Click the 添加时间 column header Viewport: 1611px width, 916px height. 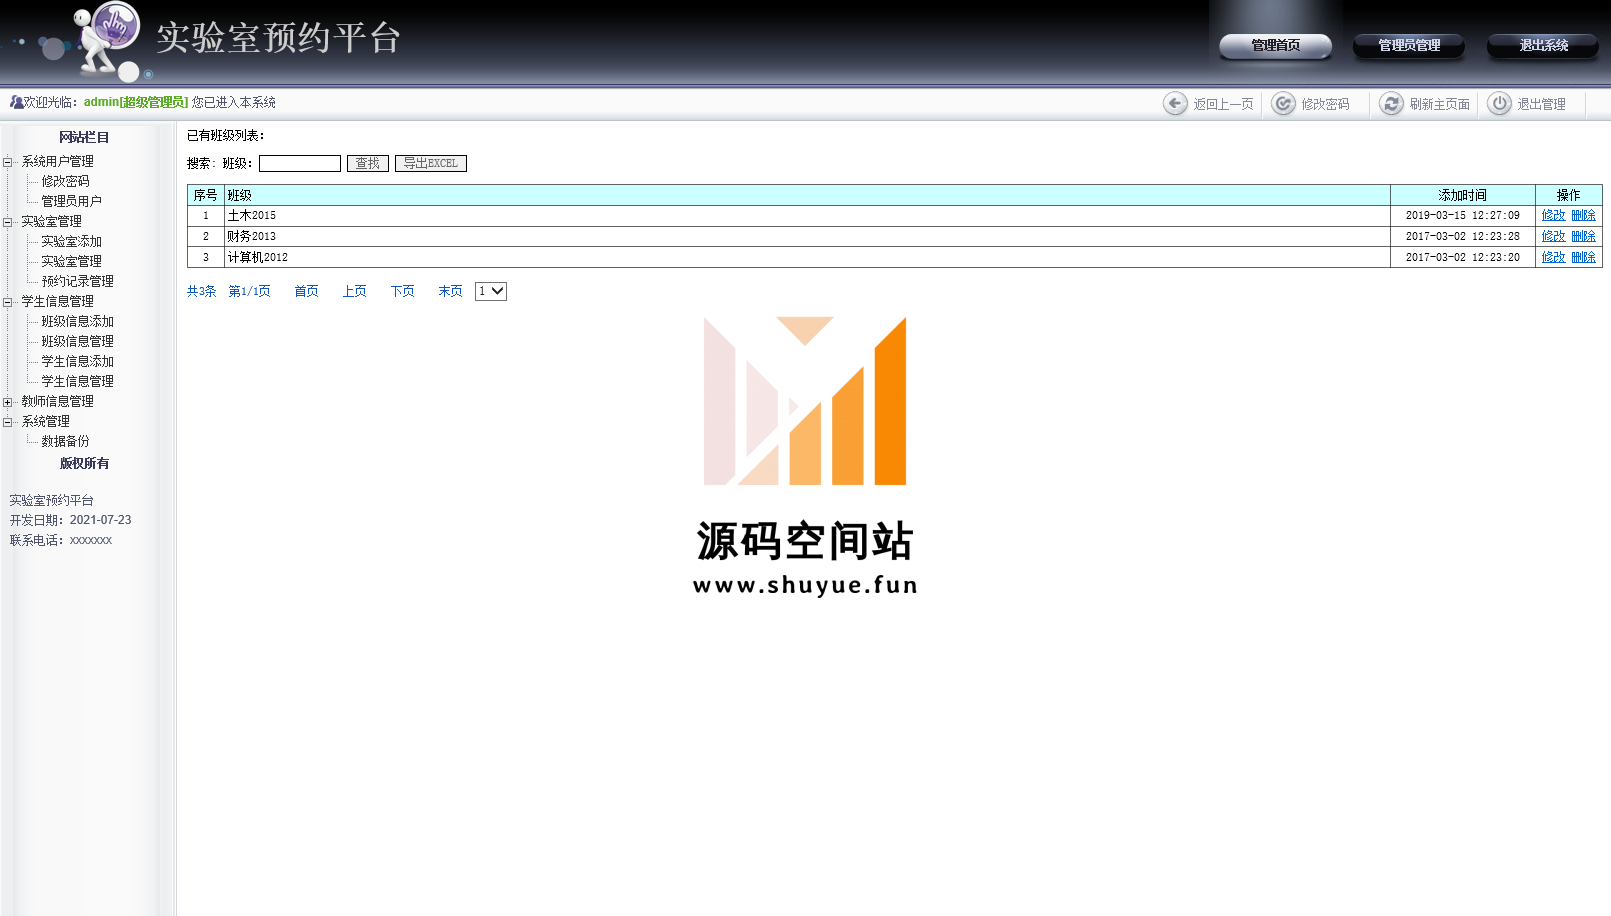(x=1463, y=195)
